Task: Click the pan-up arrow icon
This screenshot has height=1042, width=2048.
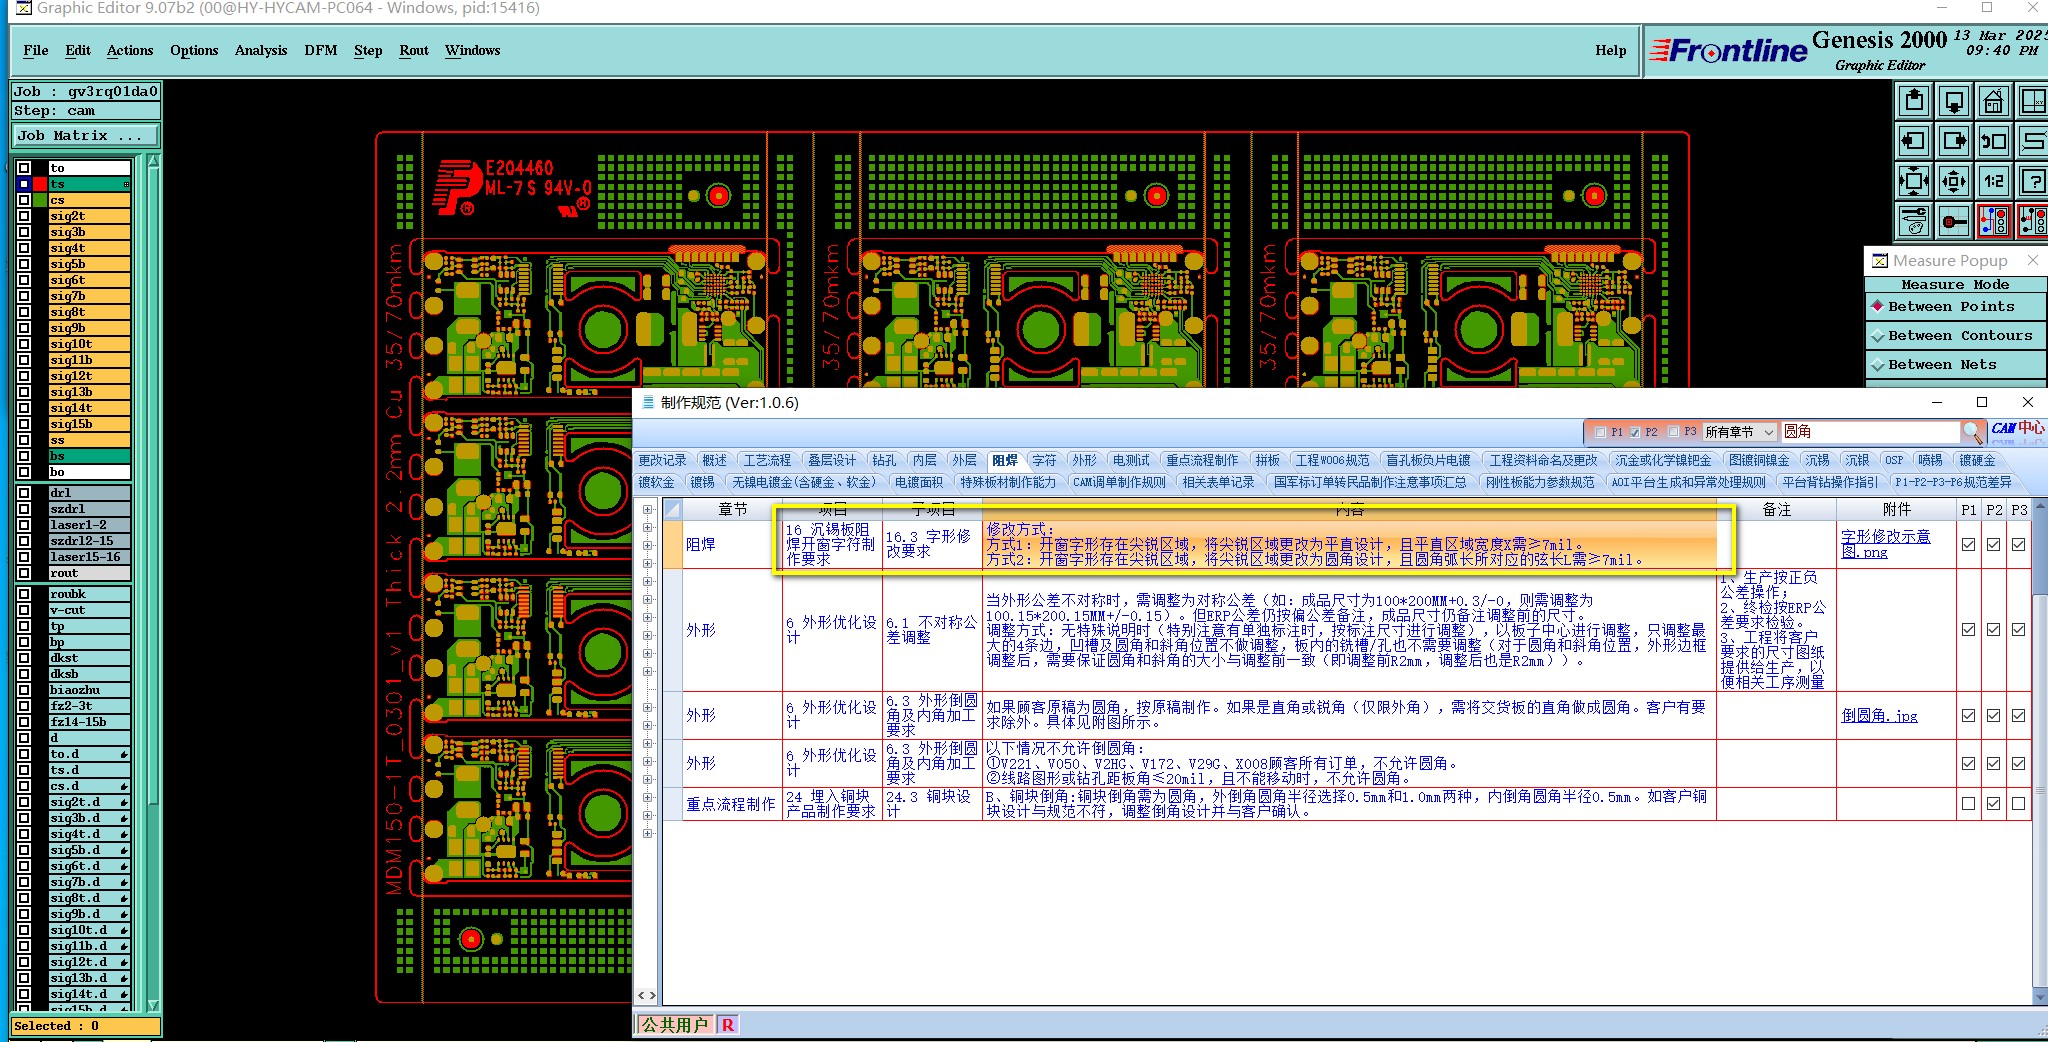Action: [1914, 101]
